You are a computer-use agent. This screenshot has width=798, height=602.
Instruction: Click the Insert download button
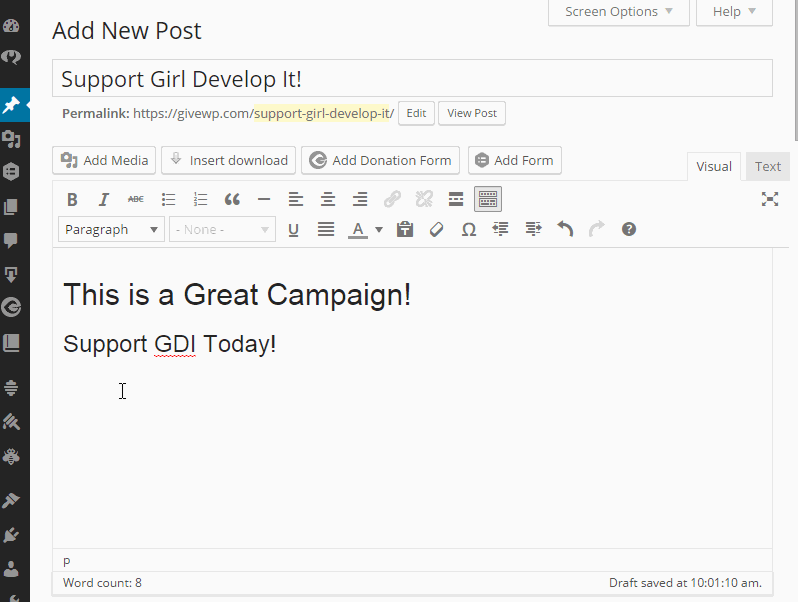pos(229,160)
